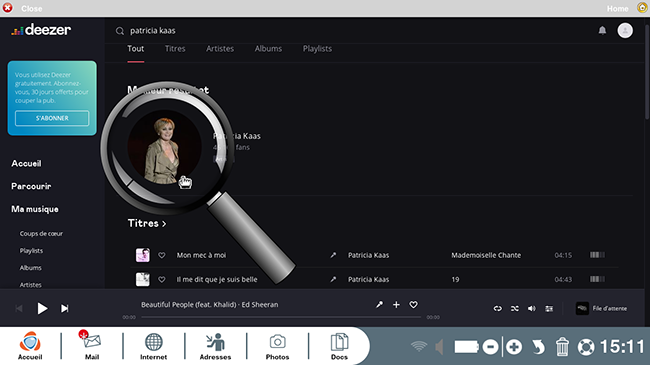The height and width of the screenshot is (365, 650).
Task: Open Coups de cœur in sidebar
Action: point(41,234)
